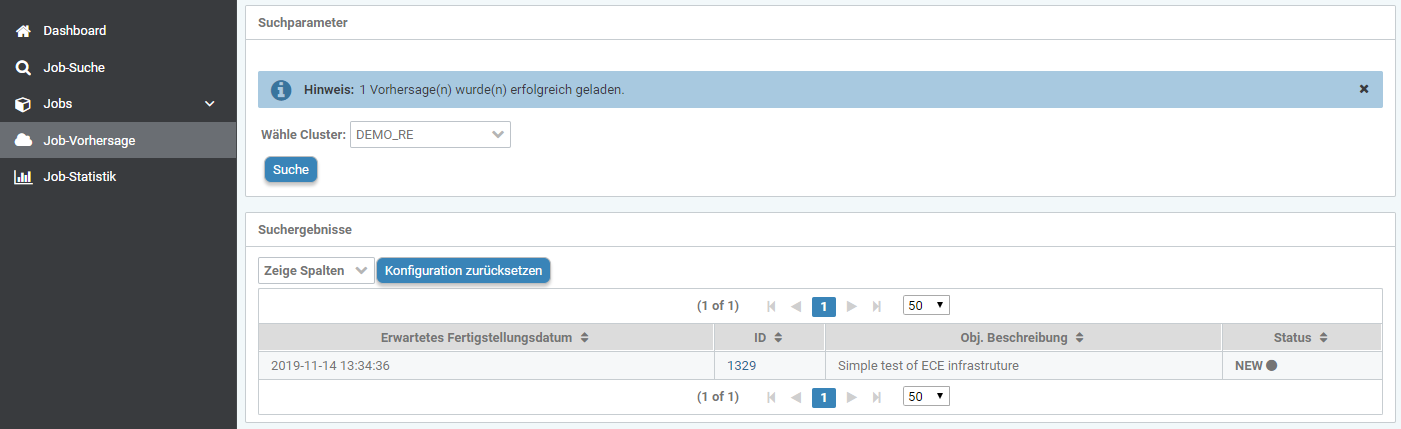Click the Job-Statistik bar chart icon
This screenshot has width=1401, height=429.
click(23, 177)
